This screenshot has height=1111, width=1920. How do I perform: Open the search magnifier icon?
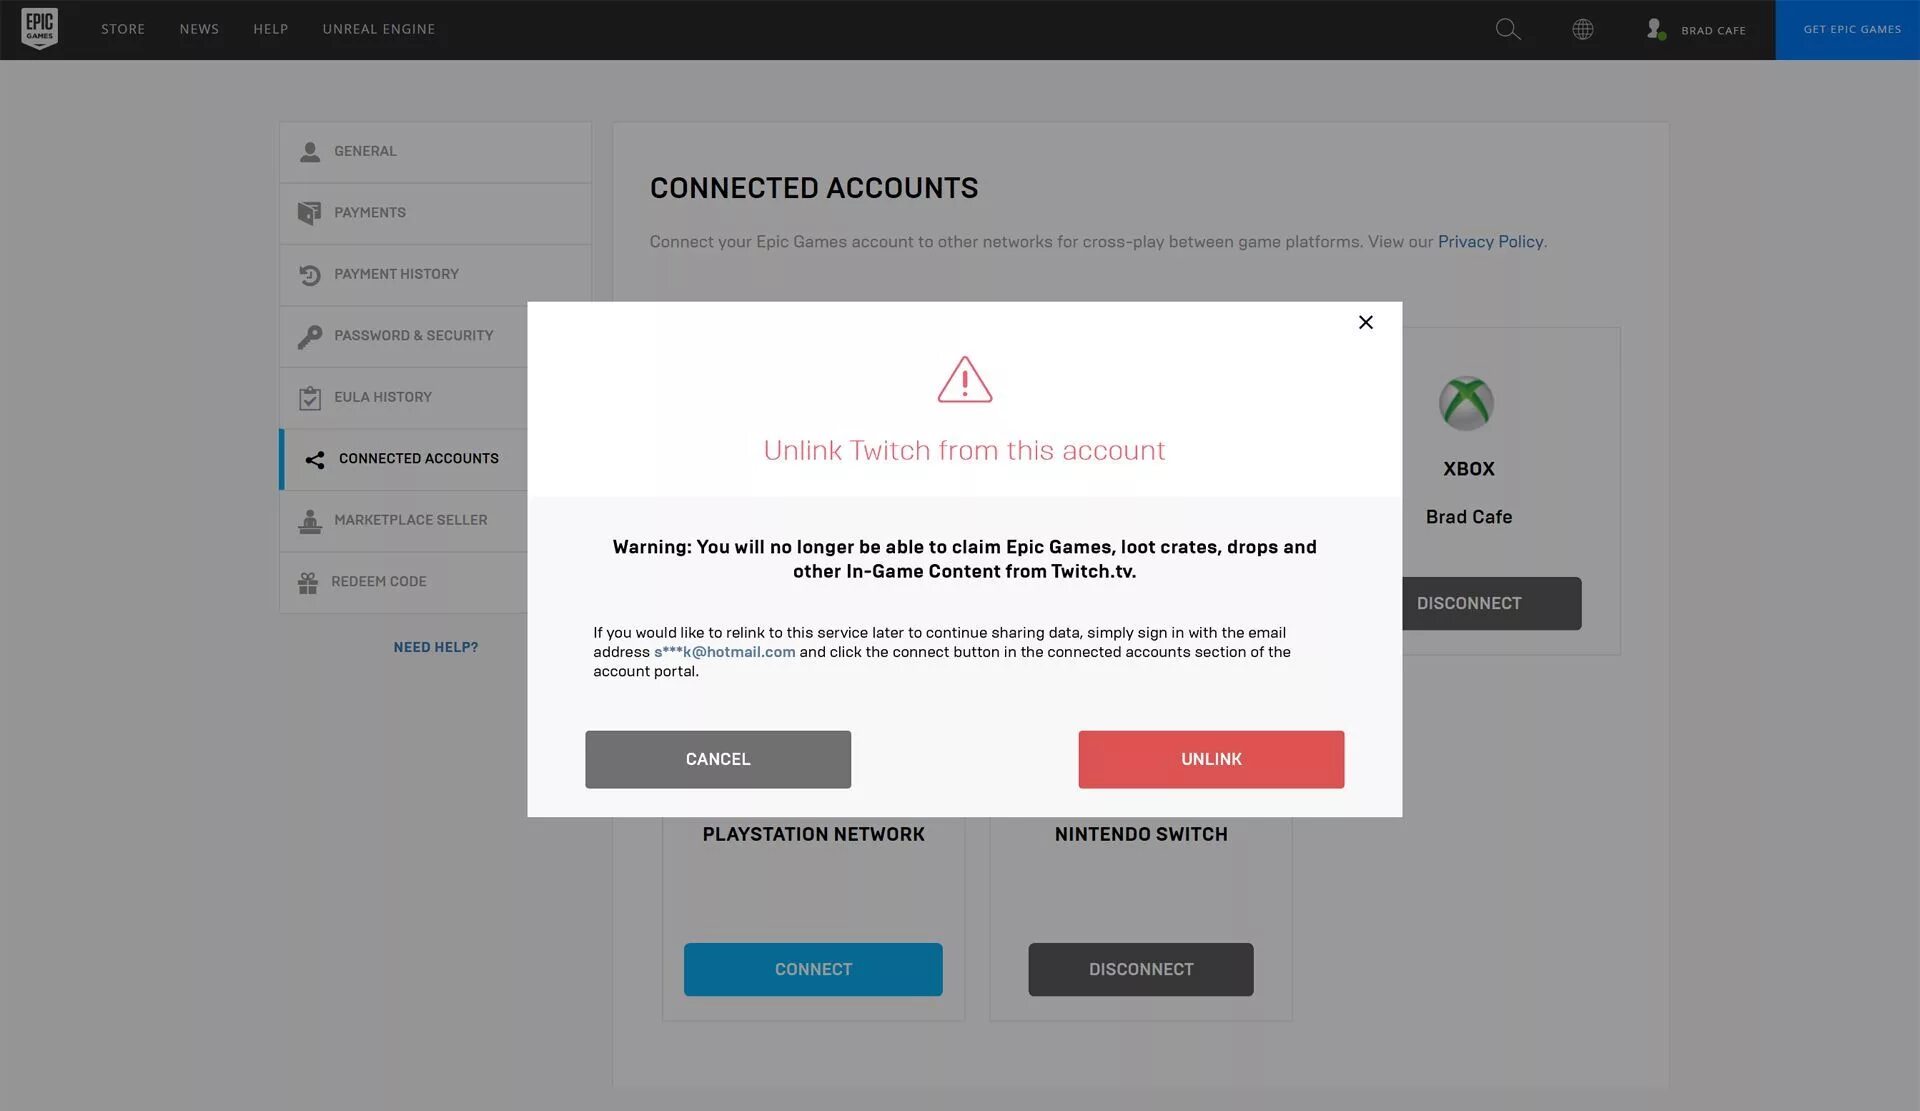[1507, 29]
